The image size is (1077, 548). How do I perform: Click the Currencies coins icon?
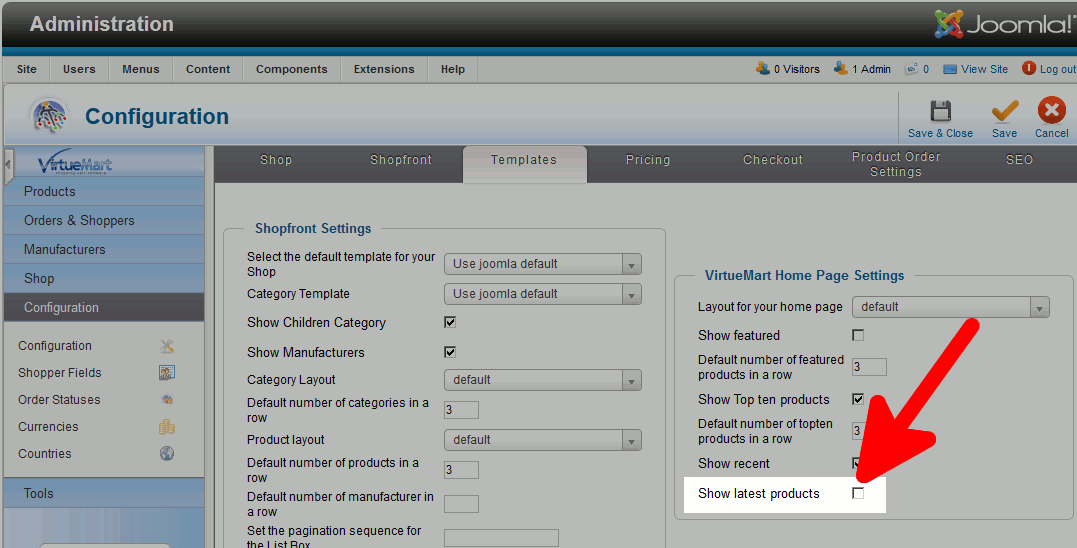point(167,427)
